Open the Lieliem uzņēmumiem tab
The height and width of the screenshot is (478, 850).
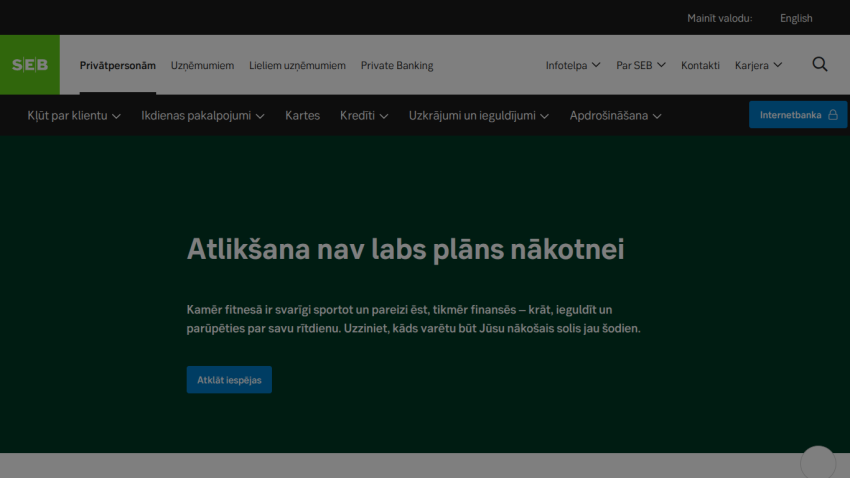(297, 66)
